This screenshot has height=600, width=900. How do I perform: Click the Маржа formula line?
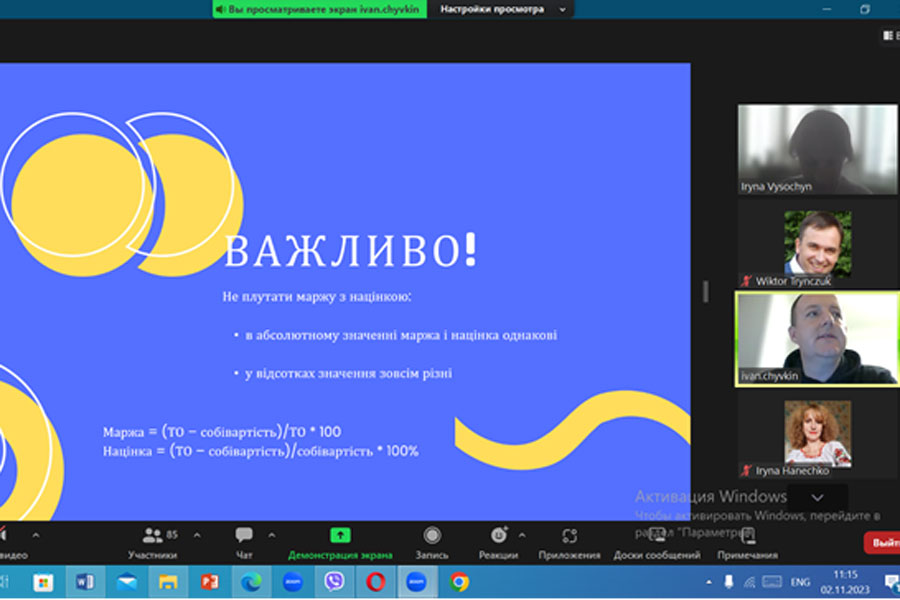point(222,432)
